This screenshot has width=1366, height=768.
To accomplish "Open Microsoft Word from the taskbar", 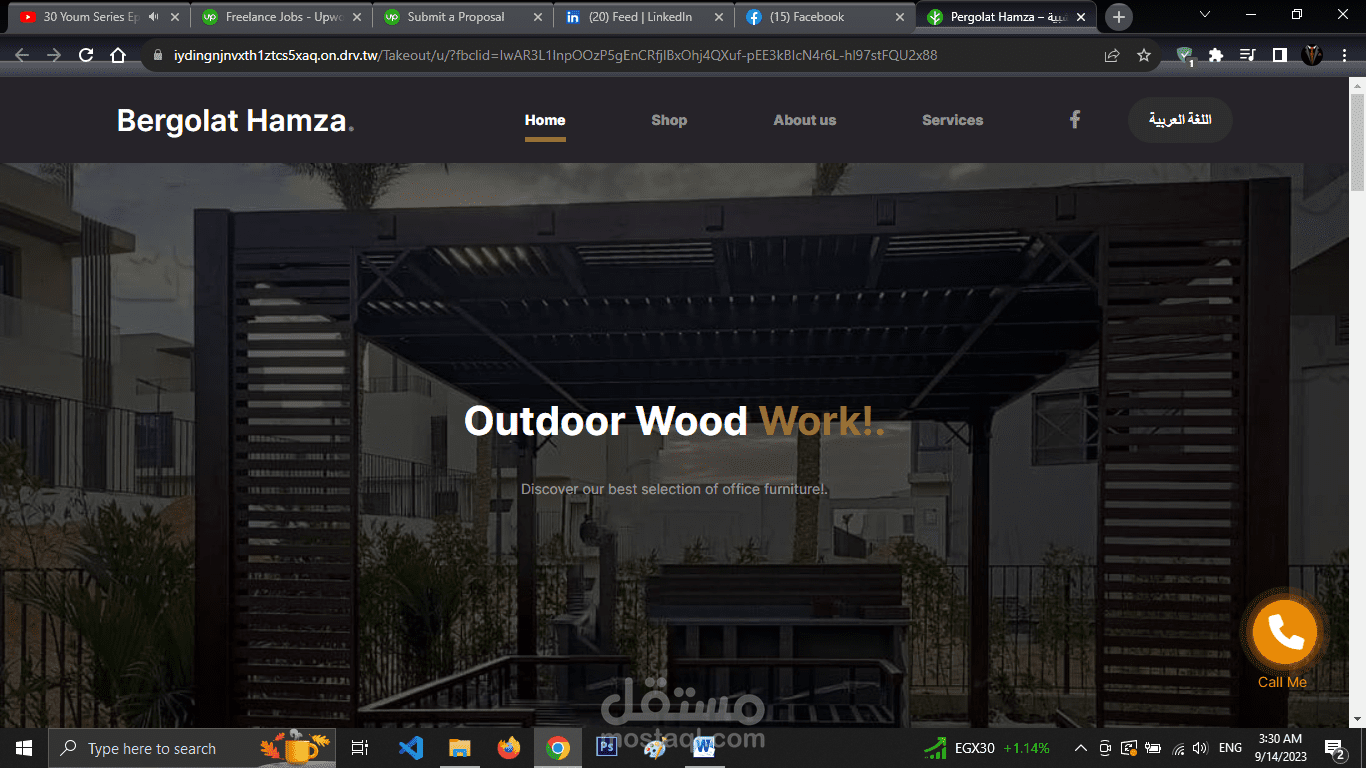I will tap(704, 748).
